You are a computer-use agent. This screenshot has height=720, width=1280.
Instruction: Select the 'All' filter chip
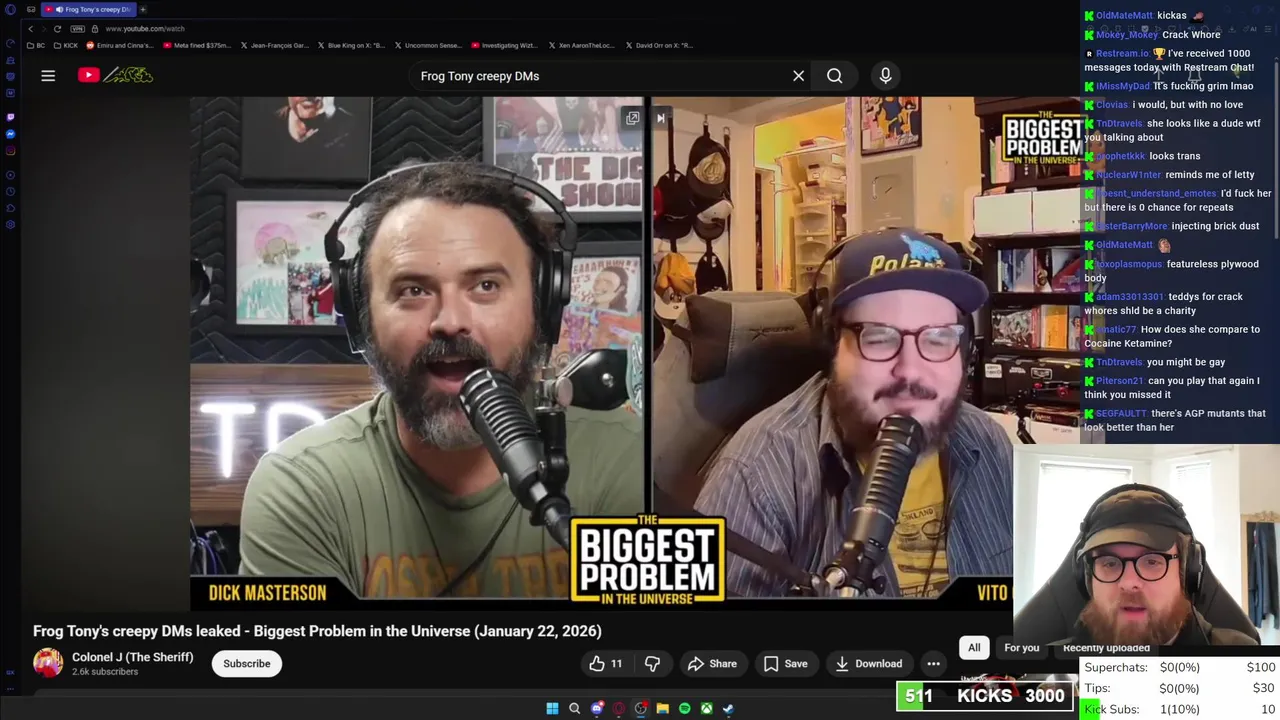974,648
